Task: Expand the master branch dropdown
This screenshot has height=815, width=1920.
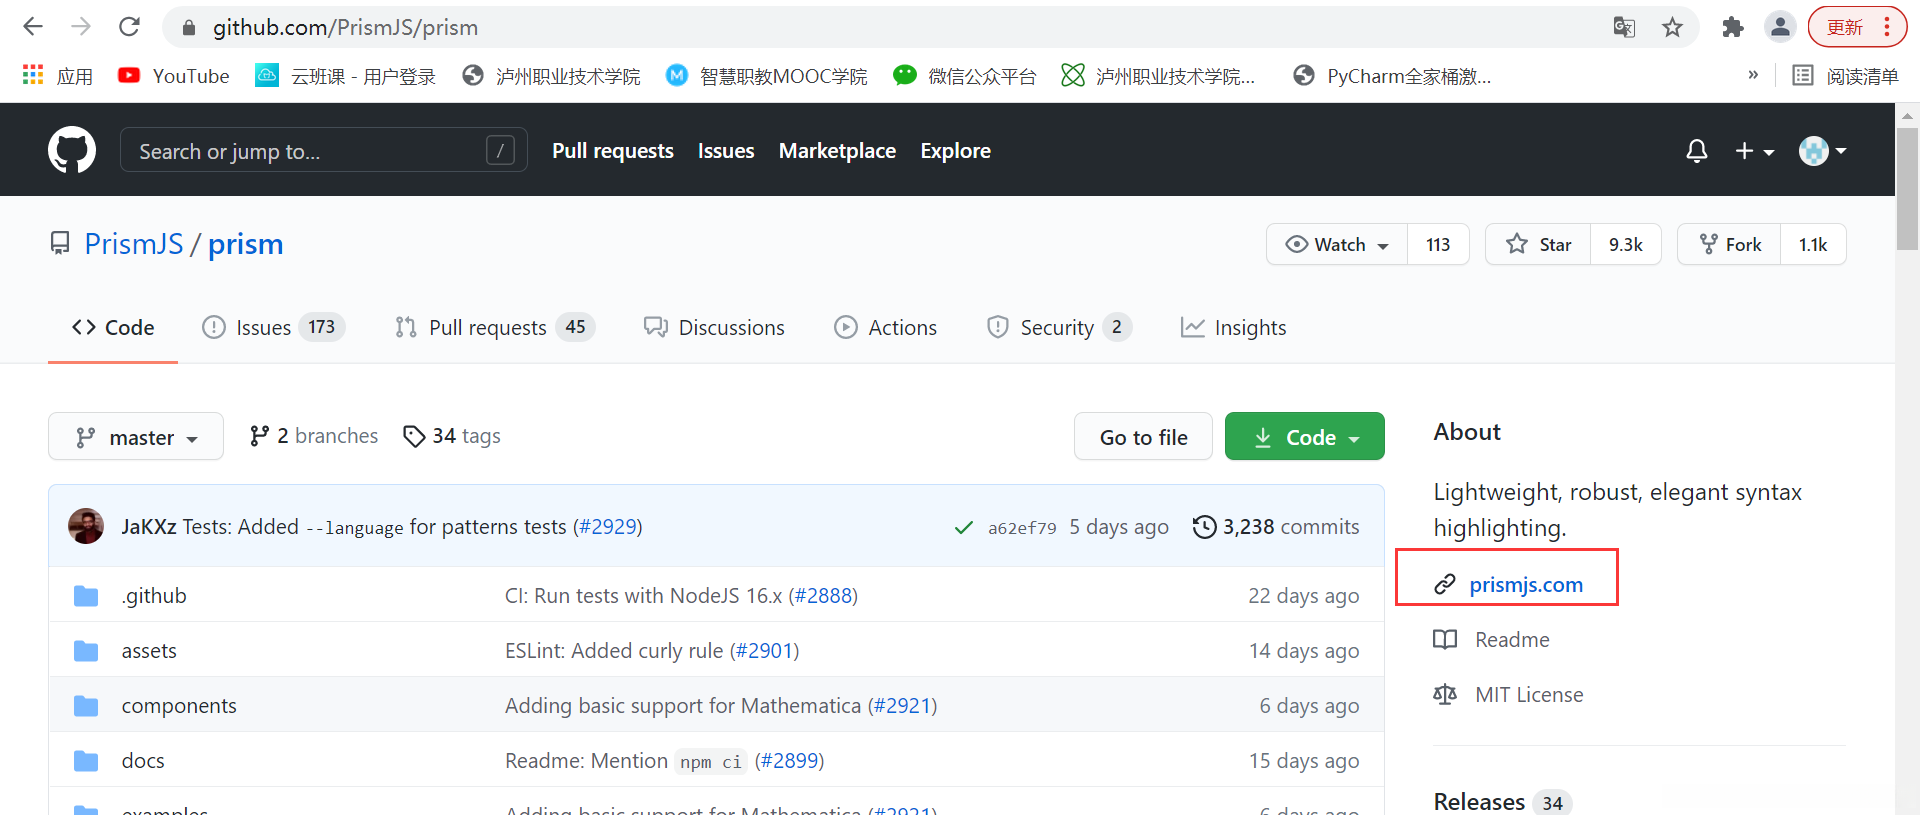Action: click(136, 437)
